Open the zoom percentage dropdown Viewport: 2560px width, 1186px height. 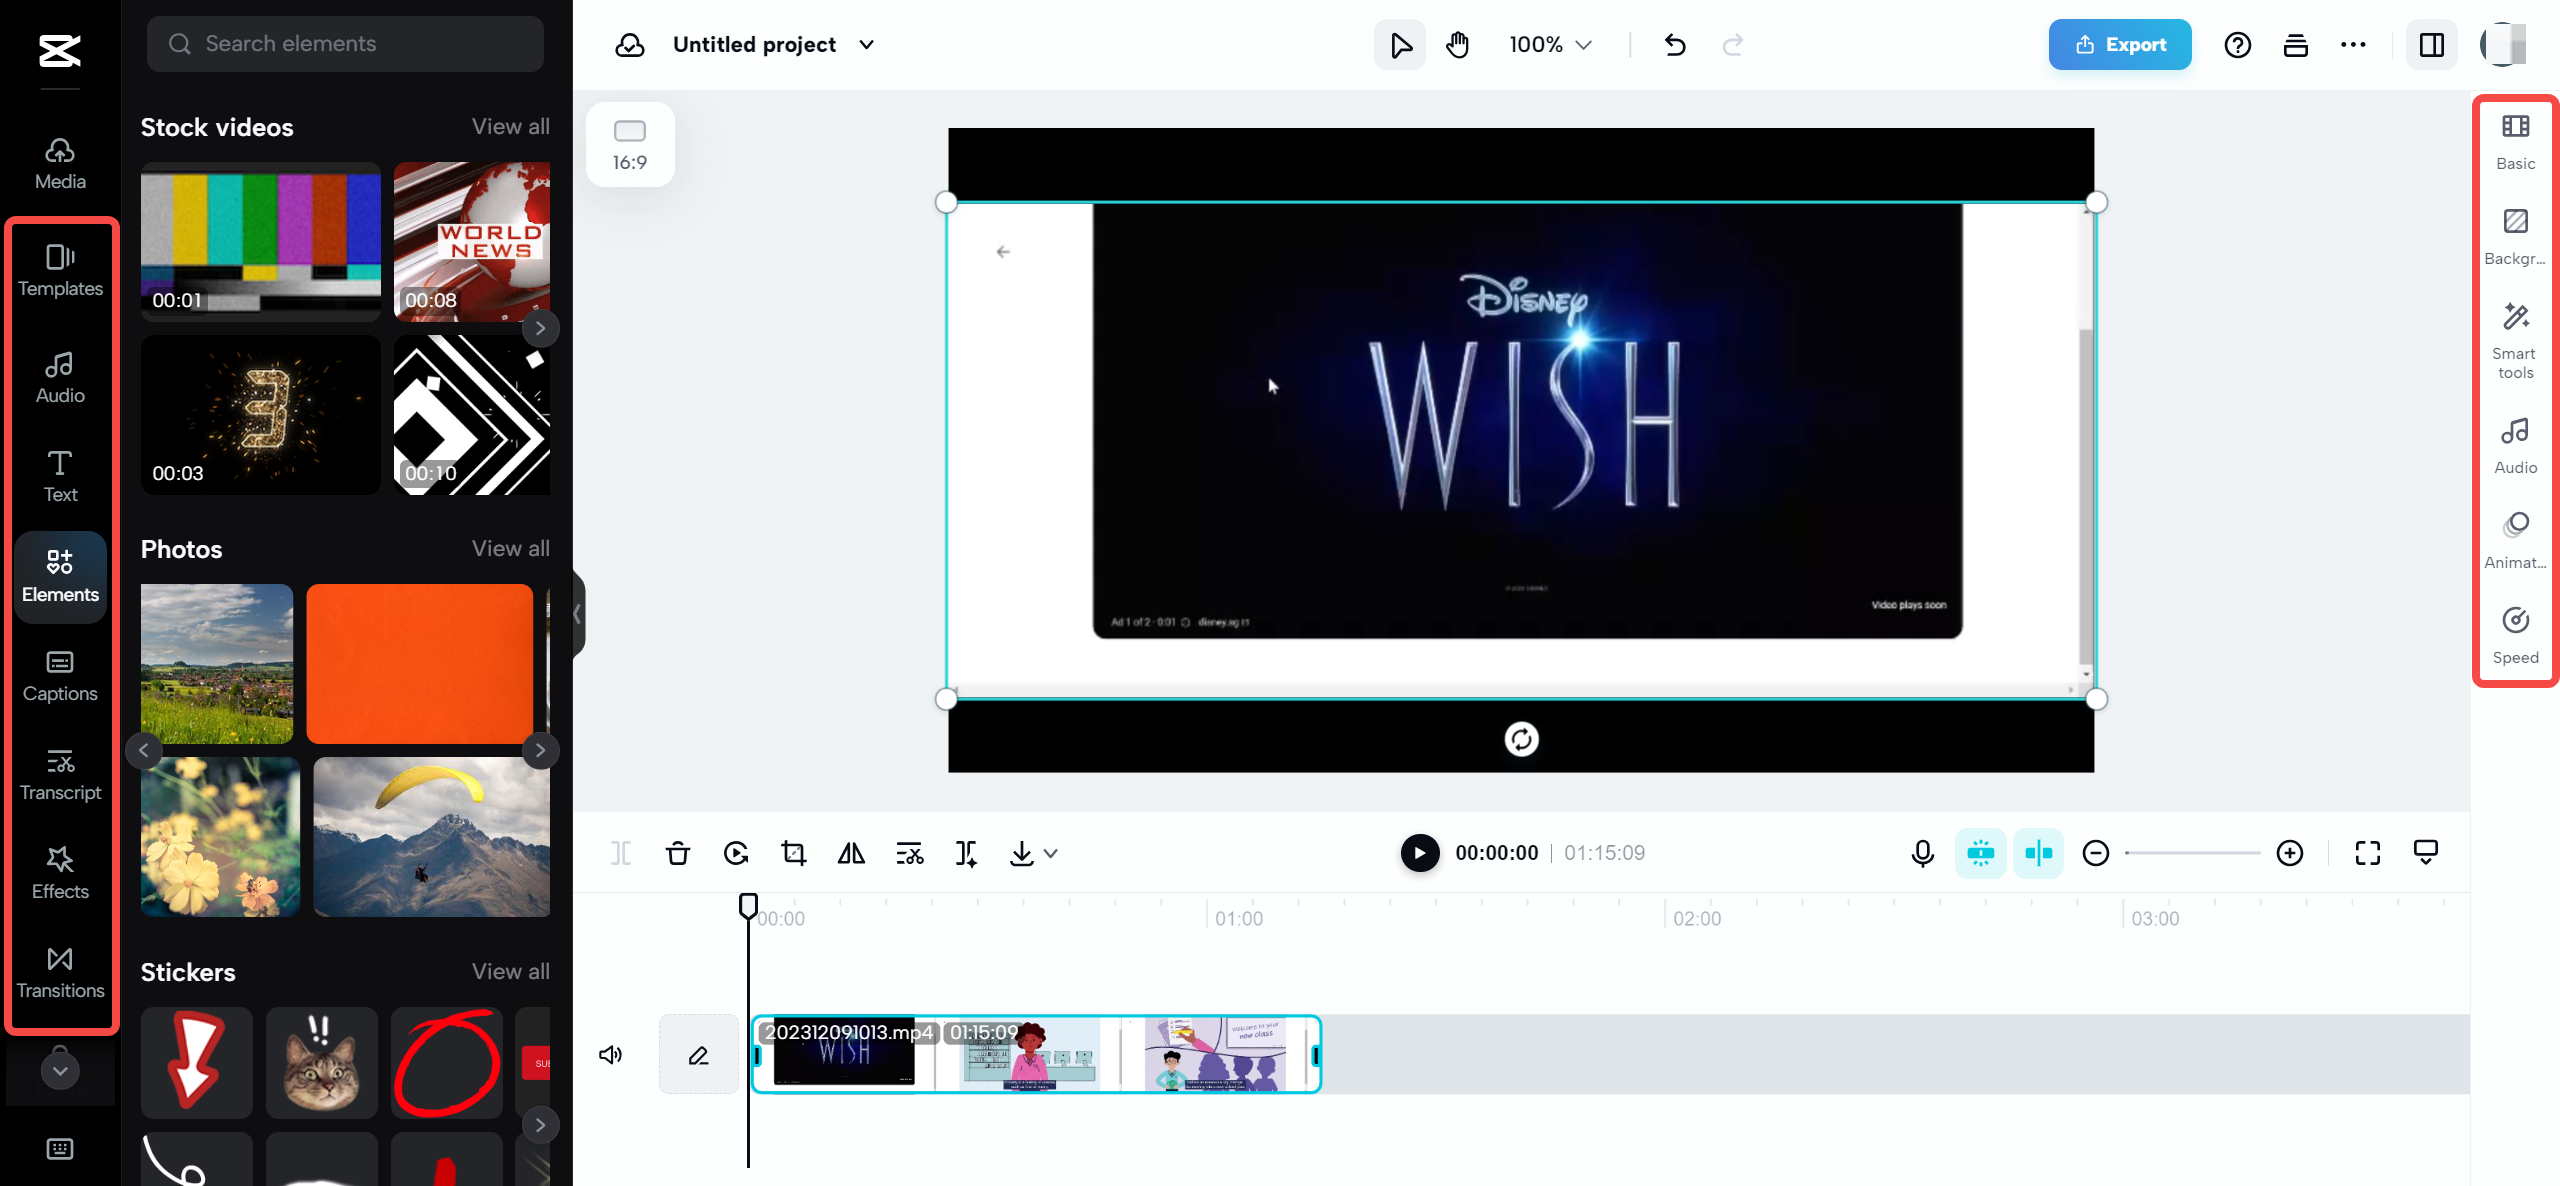click(x=1549, y=44)
